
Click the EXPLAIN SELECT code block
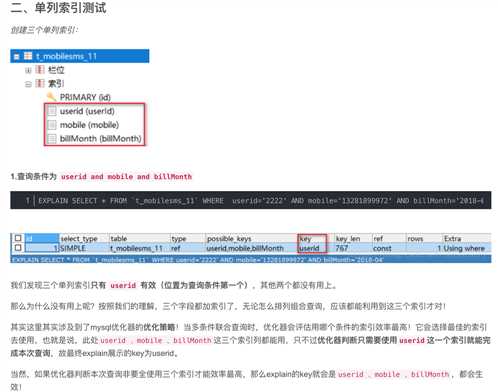(251, 200)
